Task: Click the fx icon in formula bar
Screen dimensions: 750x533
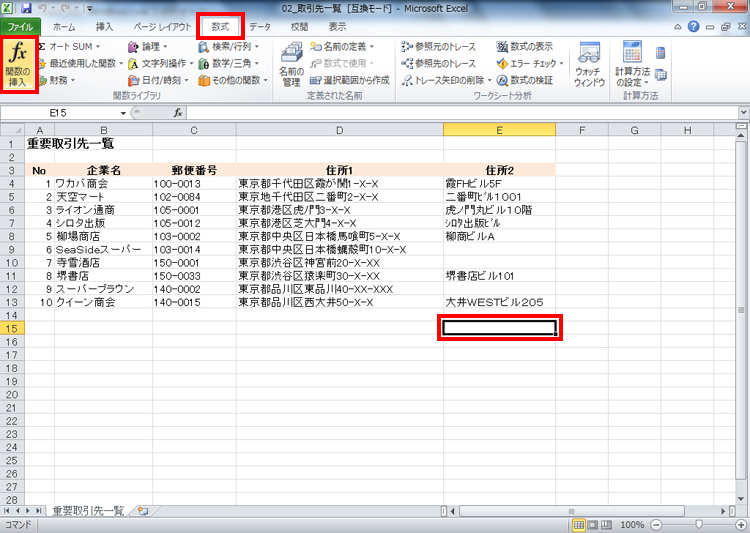Action: [178, 113]
